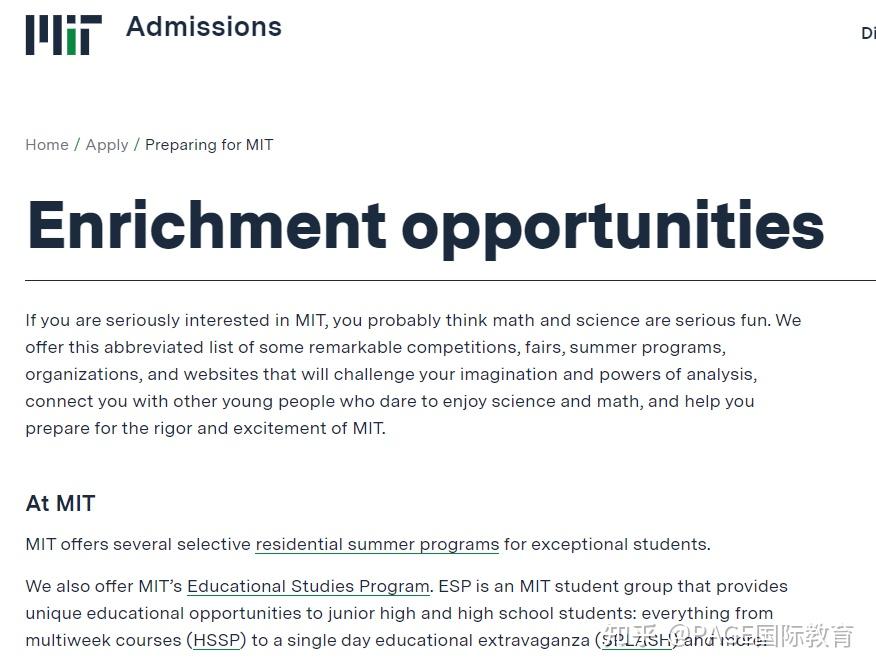
Task: Go to the Home breadcrumb
Action: 47,145
